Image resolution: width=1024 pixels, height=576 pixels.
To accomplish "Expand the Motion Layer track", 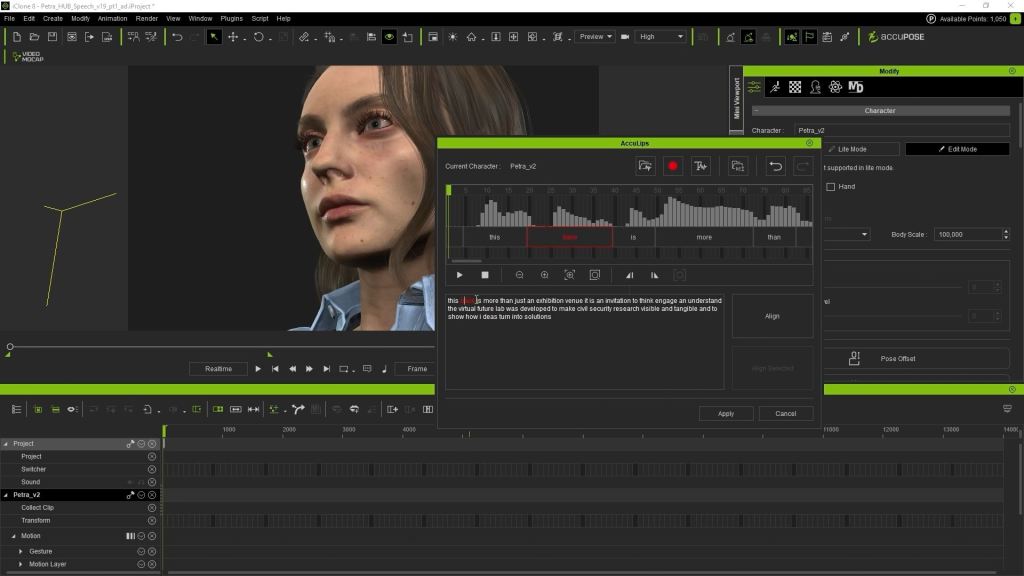I will [20, 564].
